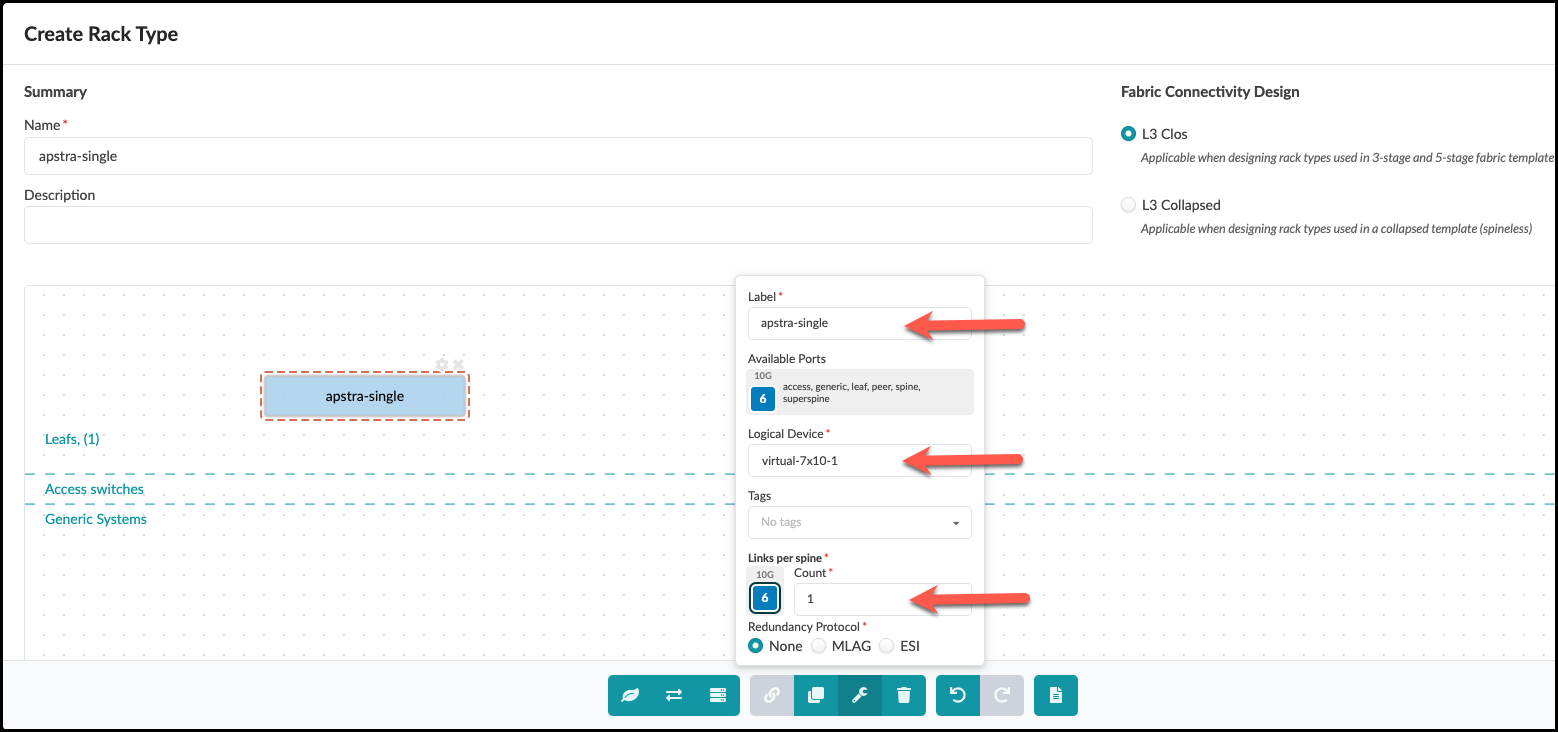Open the Logical Device selector field
The width and height of the screenshot is (1558, 732).
(x=859, y=461)
